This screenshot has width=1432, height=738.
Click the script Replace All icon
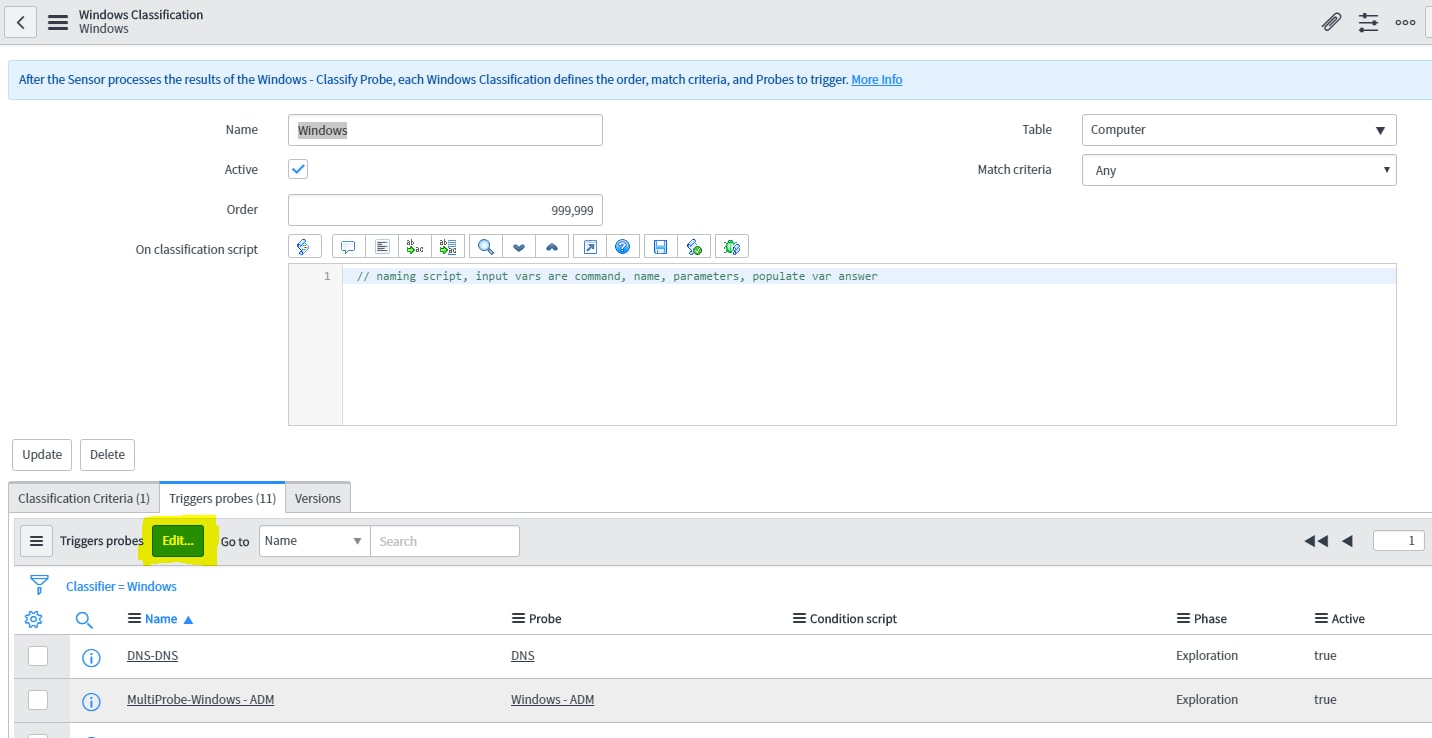point(447,246)
